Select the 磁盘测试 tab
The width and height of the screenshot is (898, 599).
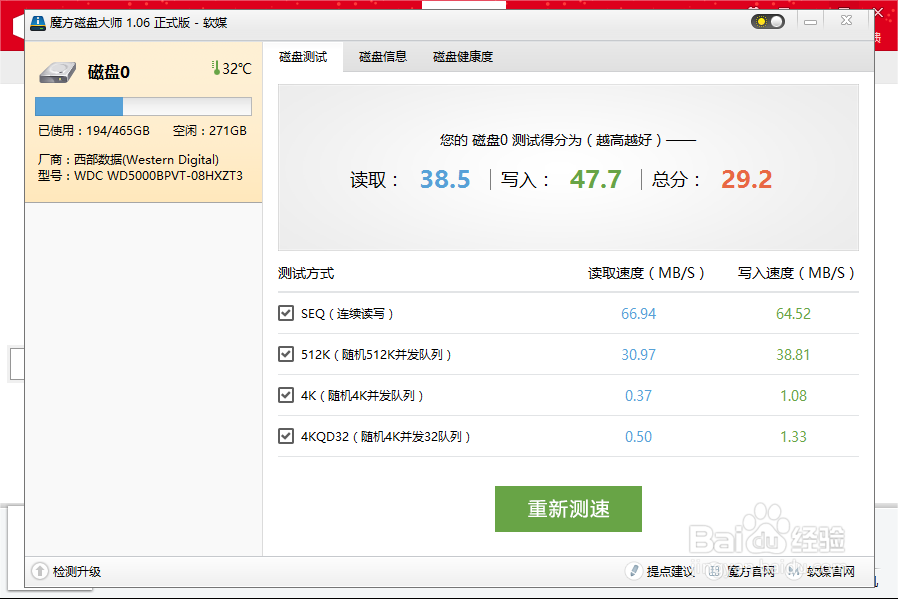pyautogui.click(x=303, y=57)
